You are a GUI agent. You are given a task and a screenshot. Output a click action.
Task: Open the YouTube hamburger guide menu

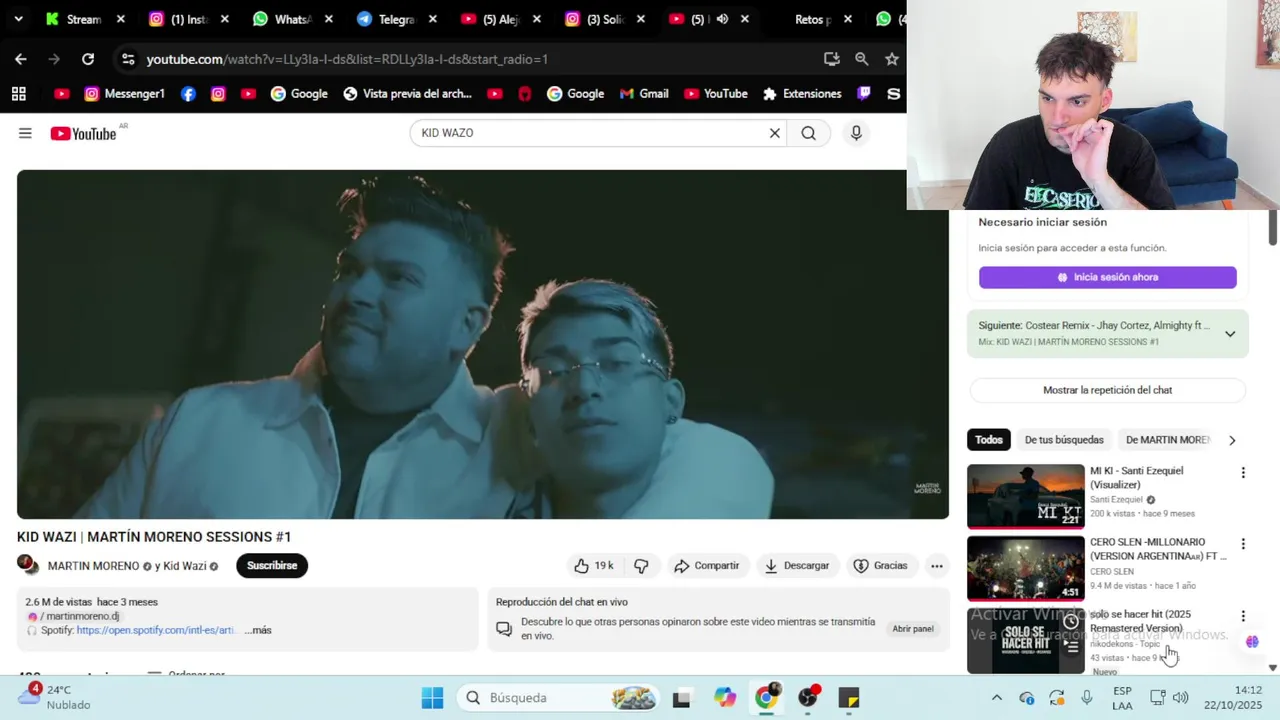[25, 133]
